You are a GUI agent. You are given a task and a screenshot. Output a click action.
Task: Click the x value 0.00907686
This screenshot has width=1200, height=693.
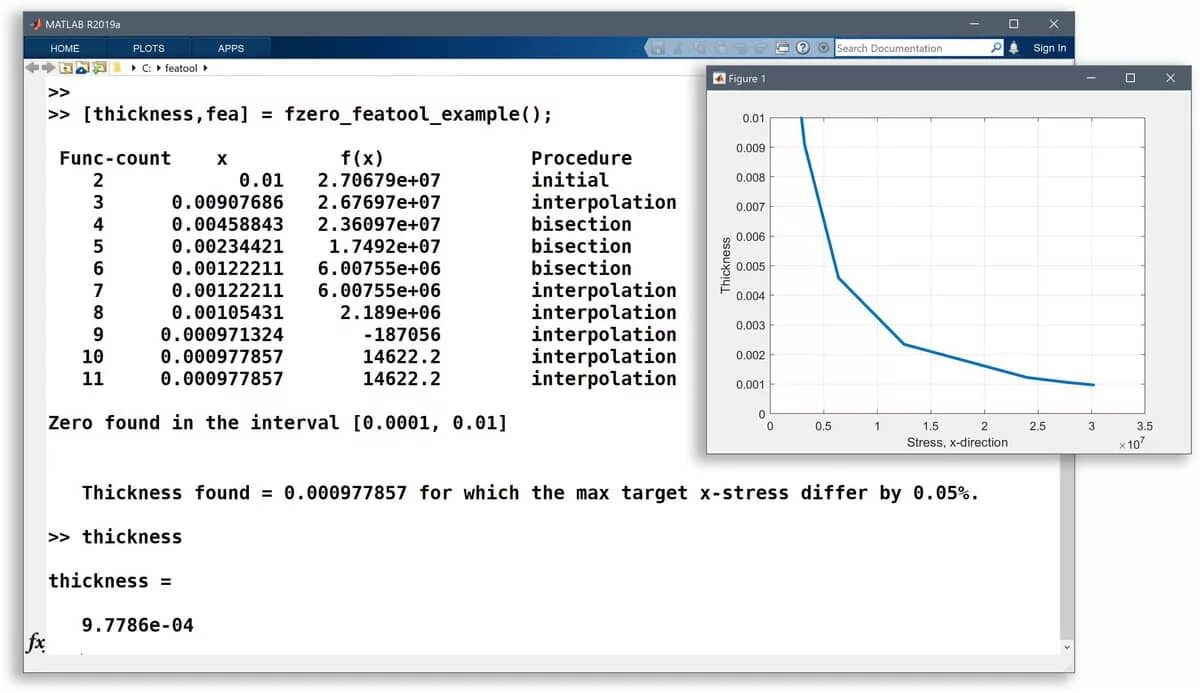coord(227,202)
